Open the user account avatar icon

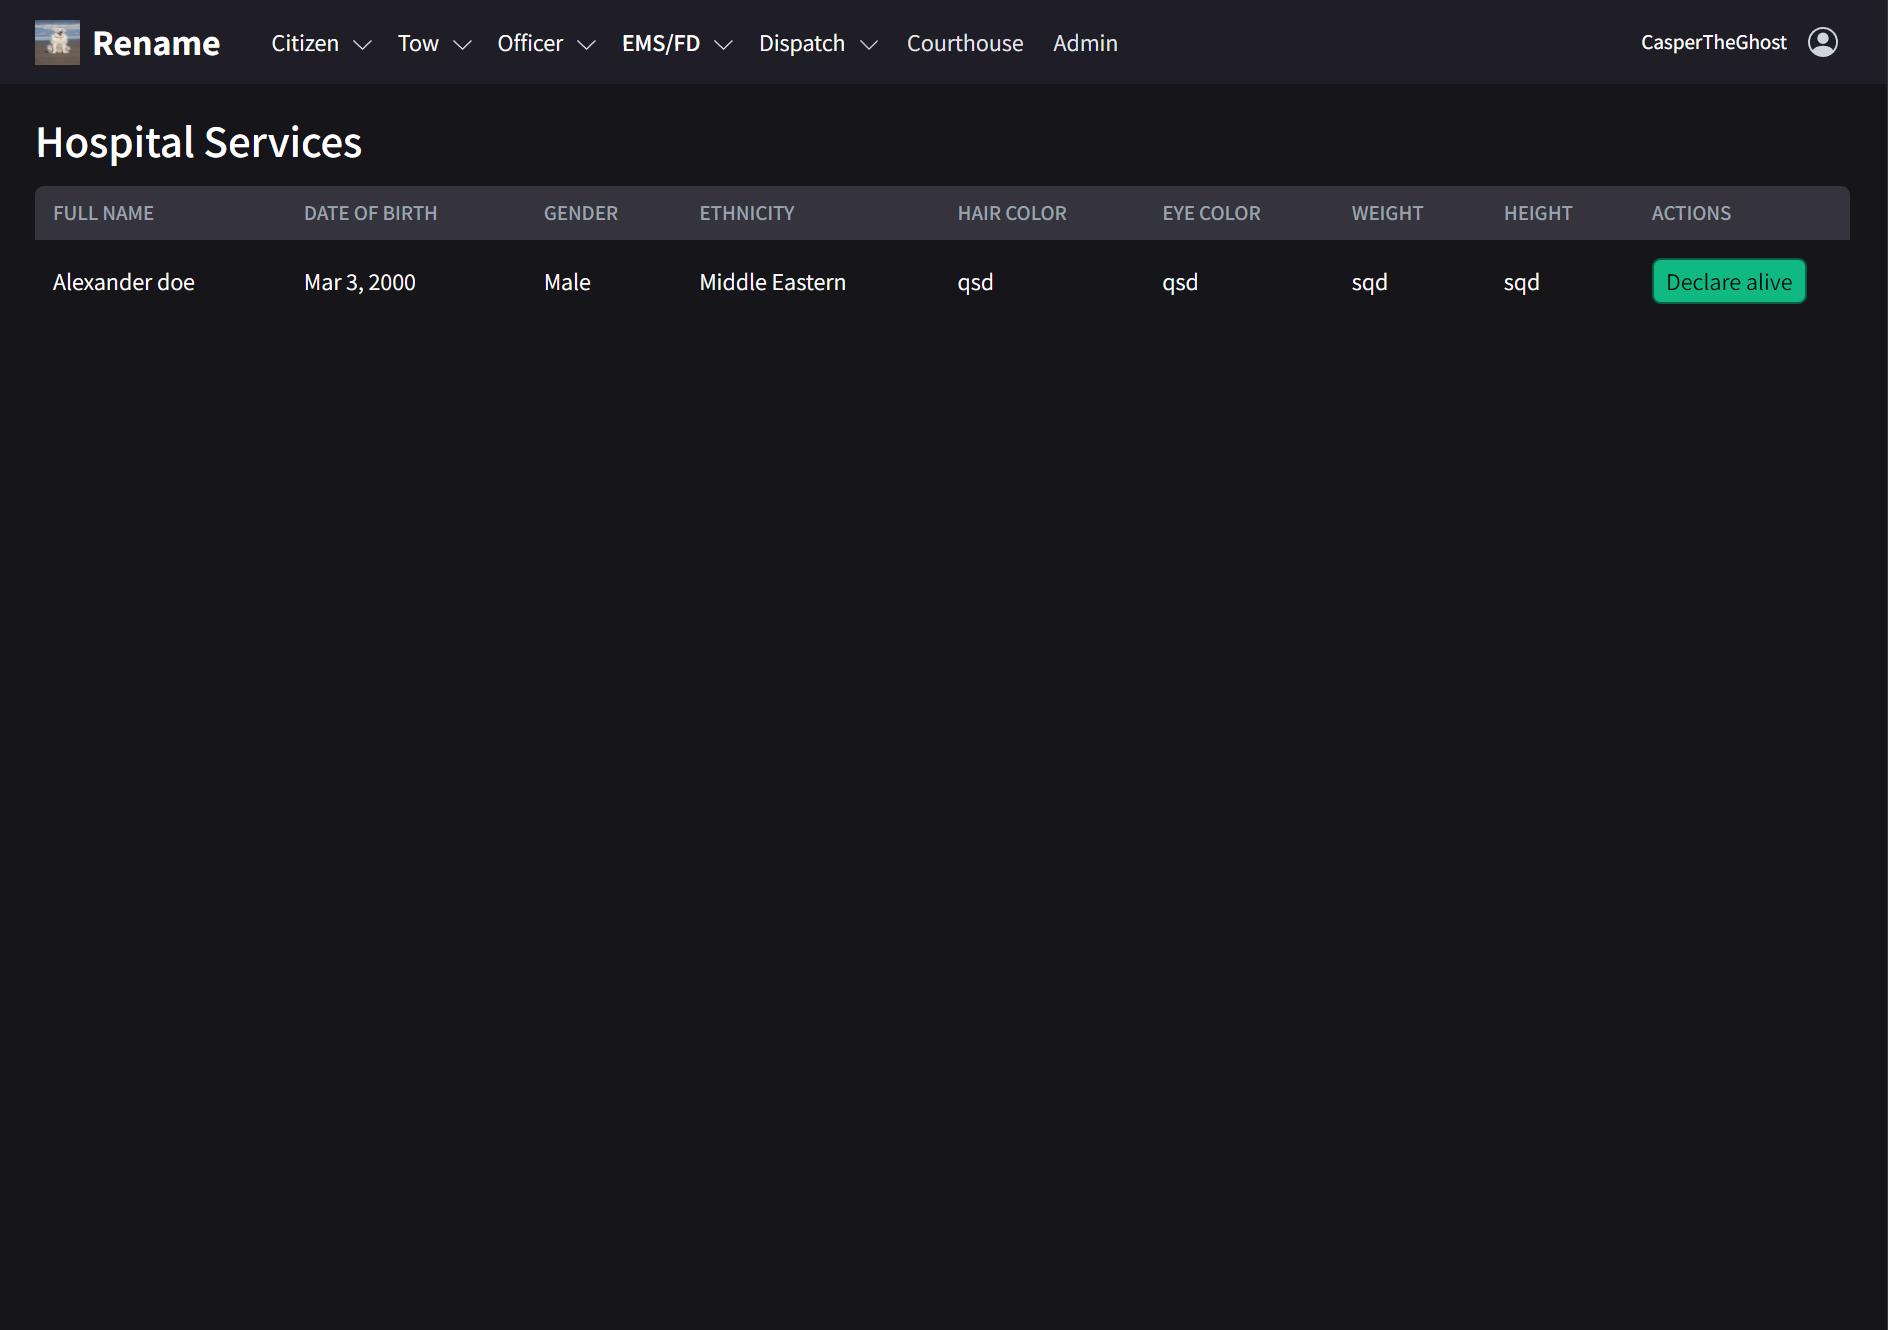tap(1822, 42)
